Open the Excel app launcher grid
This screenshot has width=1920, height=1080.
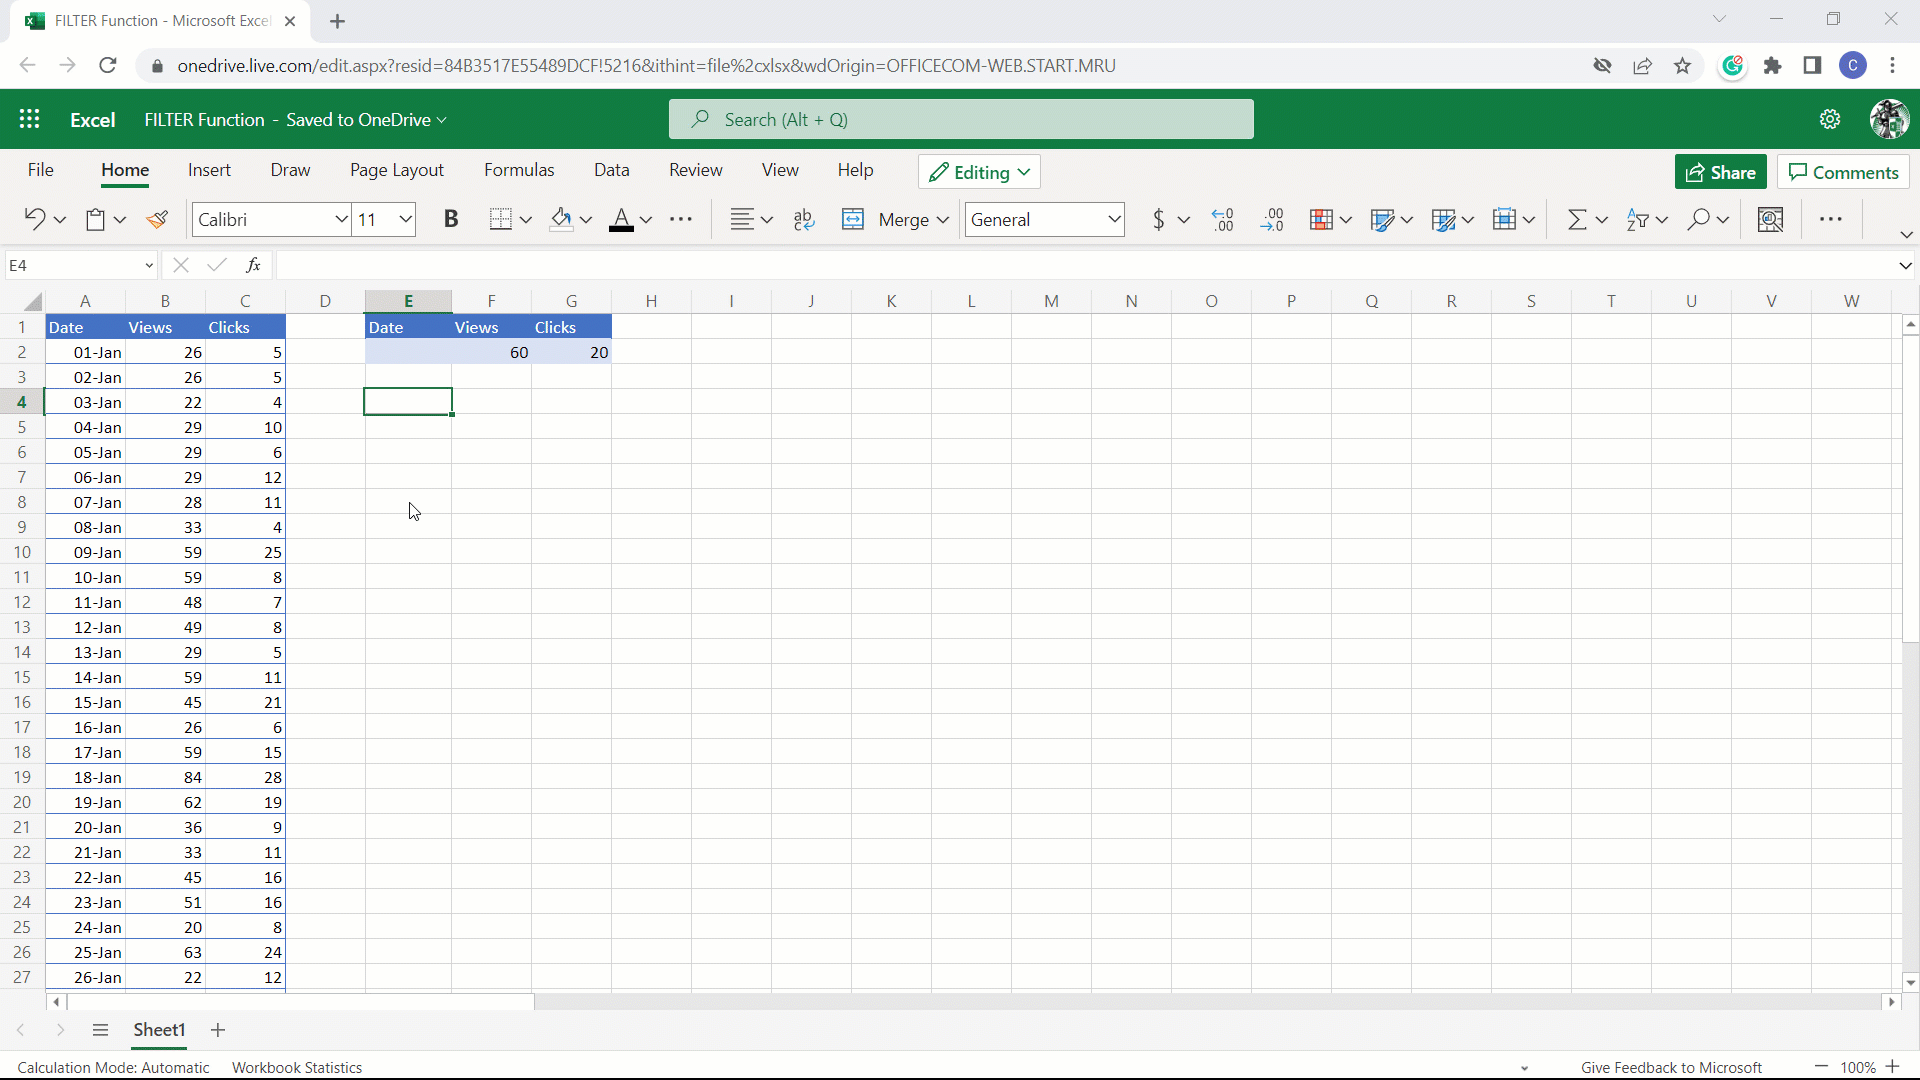[x=30, y=119]
